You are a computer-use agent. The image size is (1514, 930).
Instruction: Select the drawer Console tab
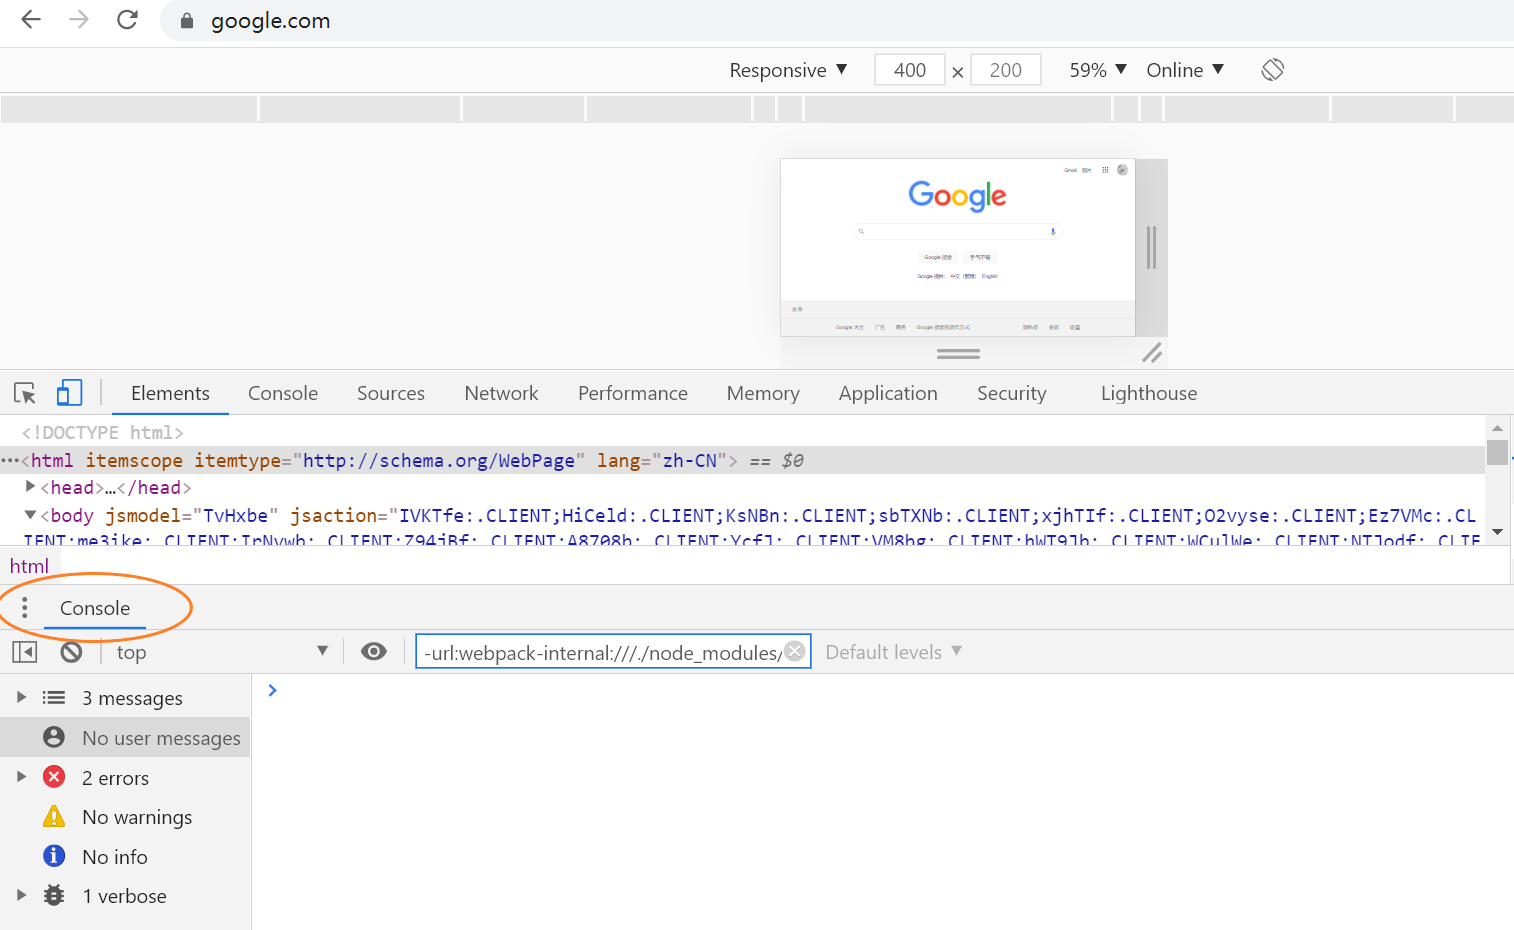pos(95,608)
